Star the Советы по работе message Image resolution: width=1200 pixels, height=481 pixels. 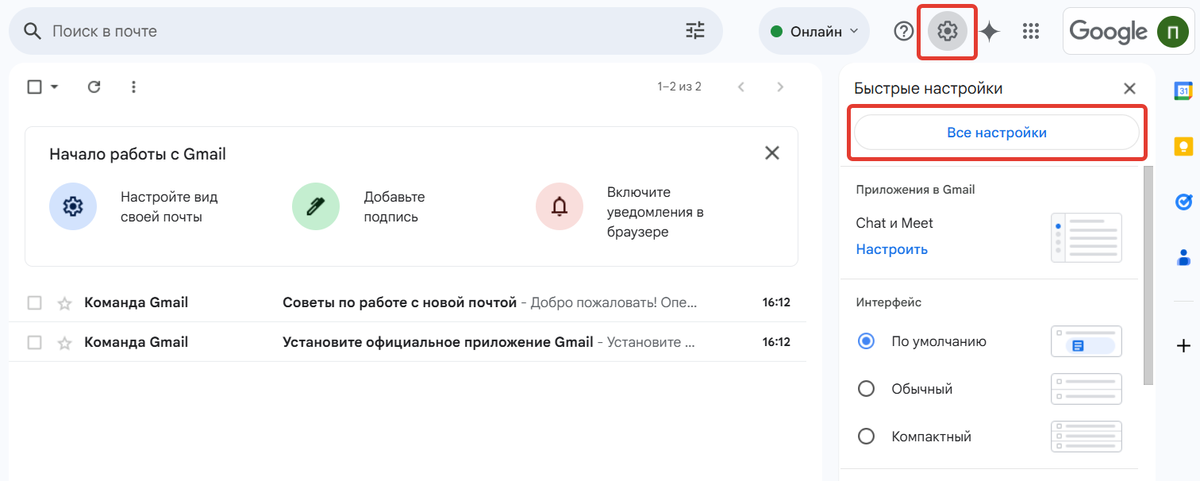(65, 303)
